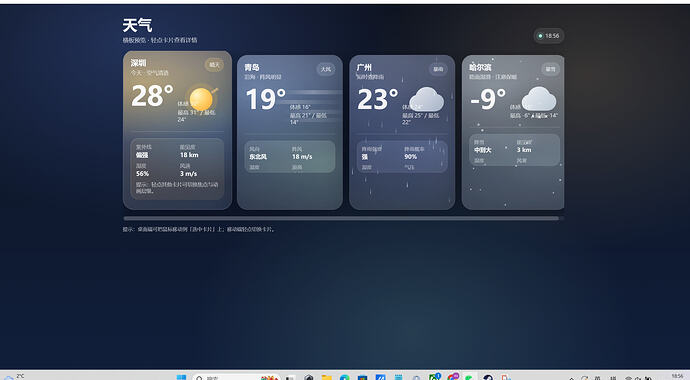690x380 pixels.
Task: Click the 强 rain intensity value
Action: (365, 157)
